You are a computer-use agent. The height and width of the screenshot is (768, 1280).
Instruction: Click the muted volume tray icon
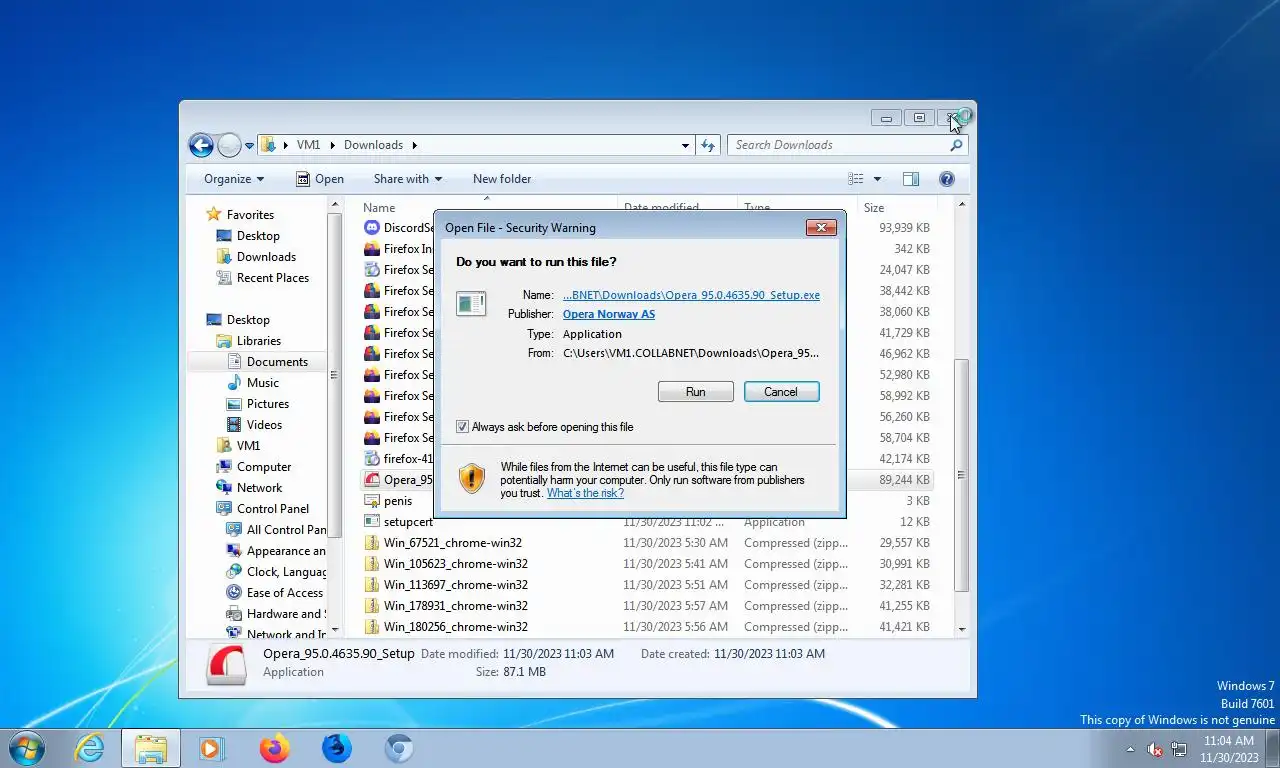tap(1155, 749)
